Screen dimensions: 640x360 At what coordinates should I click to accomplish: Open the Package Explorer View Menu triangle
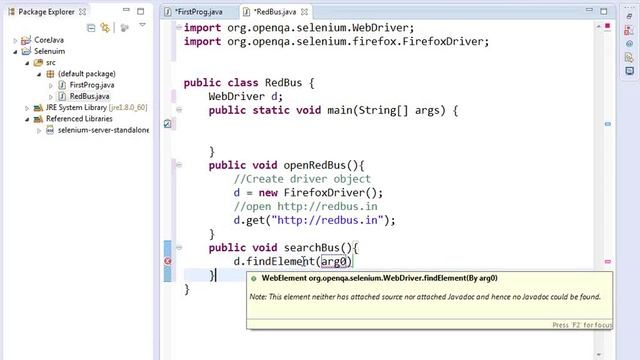142,25
